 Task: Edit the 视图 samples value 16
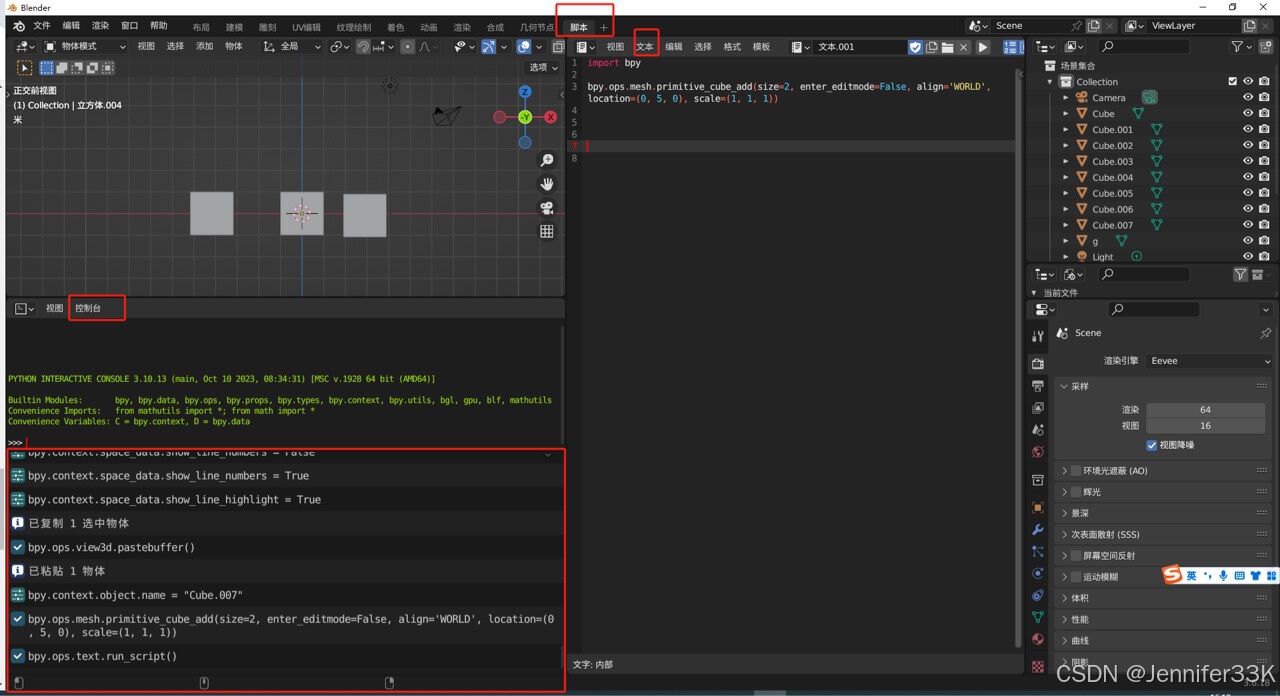coord(1205,426)
